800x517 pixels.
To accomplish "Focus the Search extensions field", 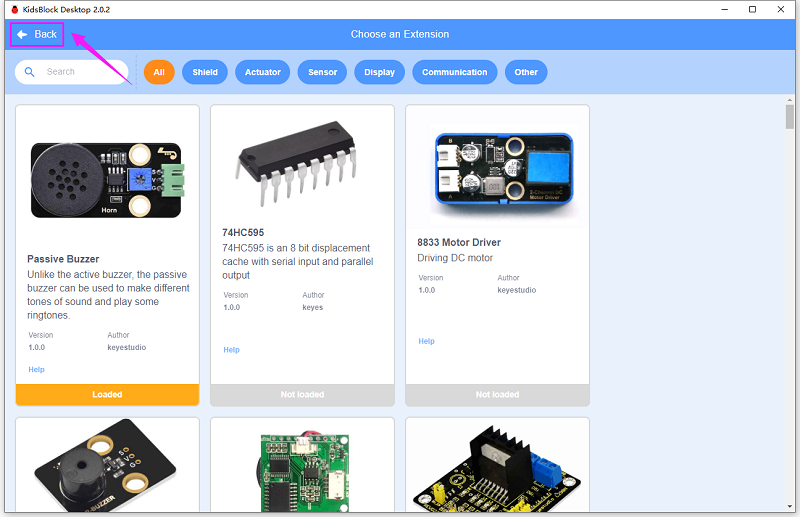I will (71, 72).
